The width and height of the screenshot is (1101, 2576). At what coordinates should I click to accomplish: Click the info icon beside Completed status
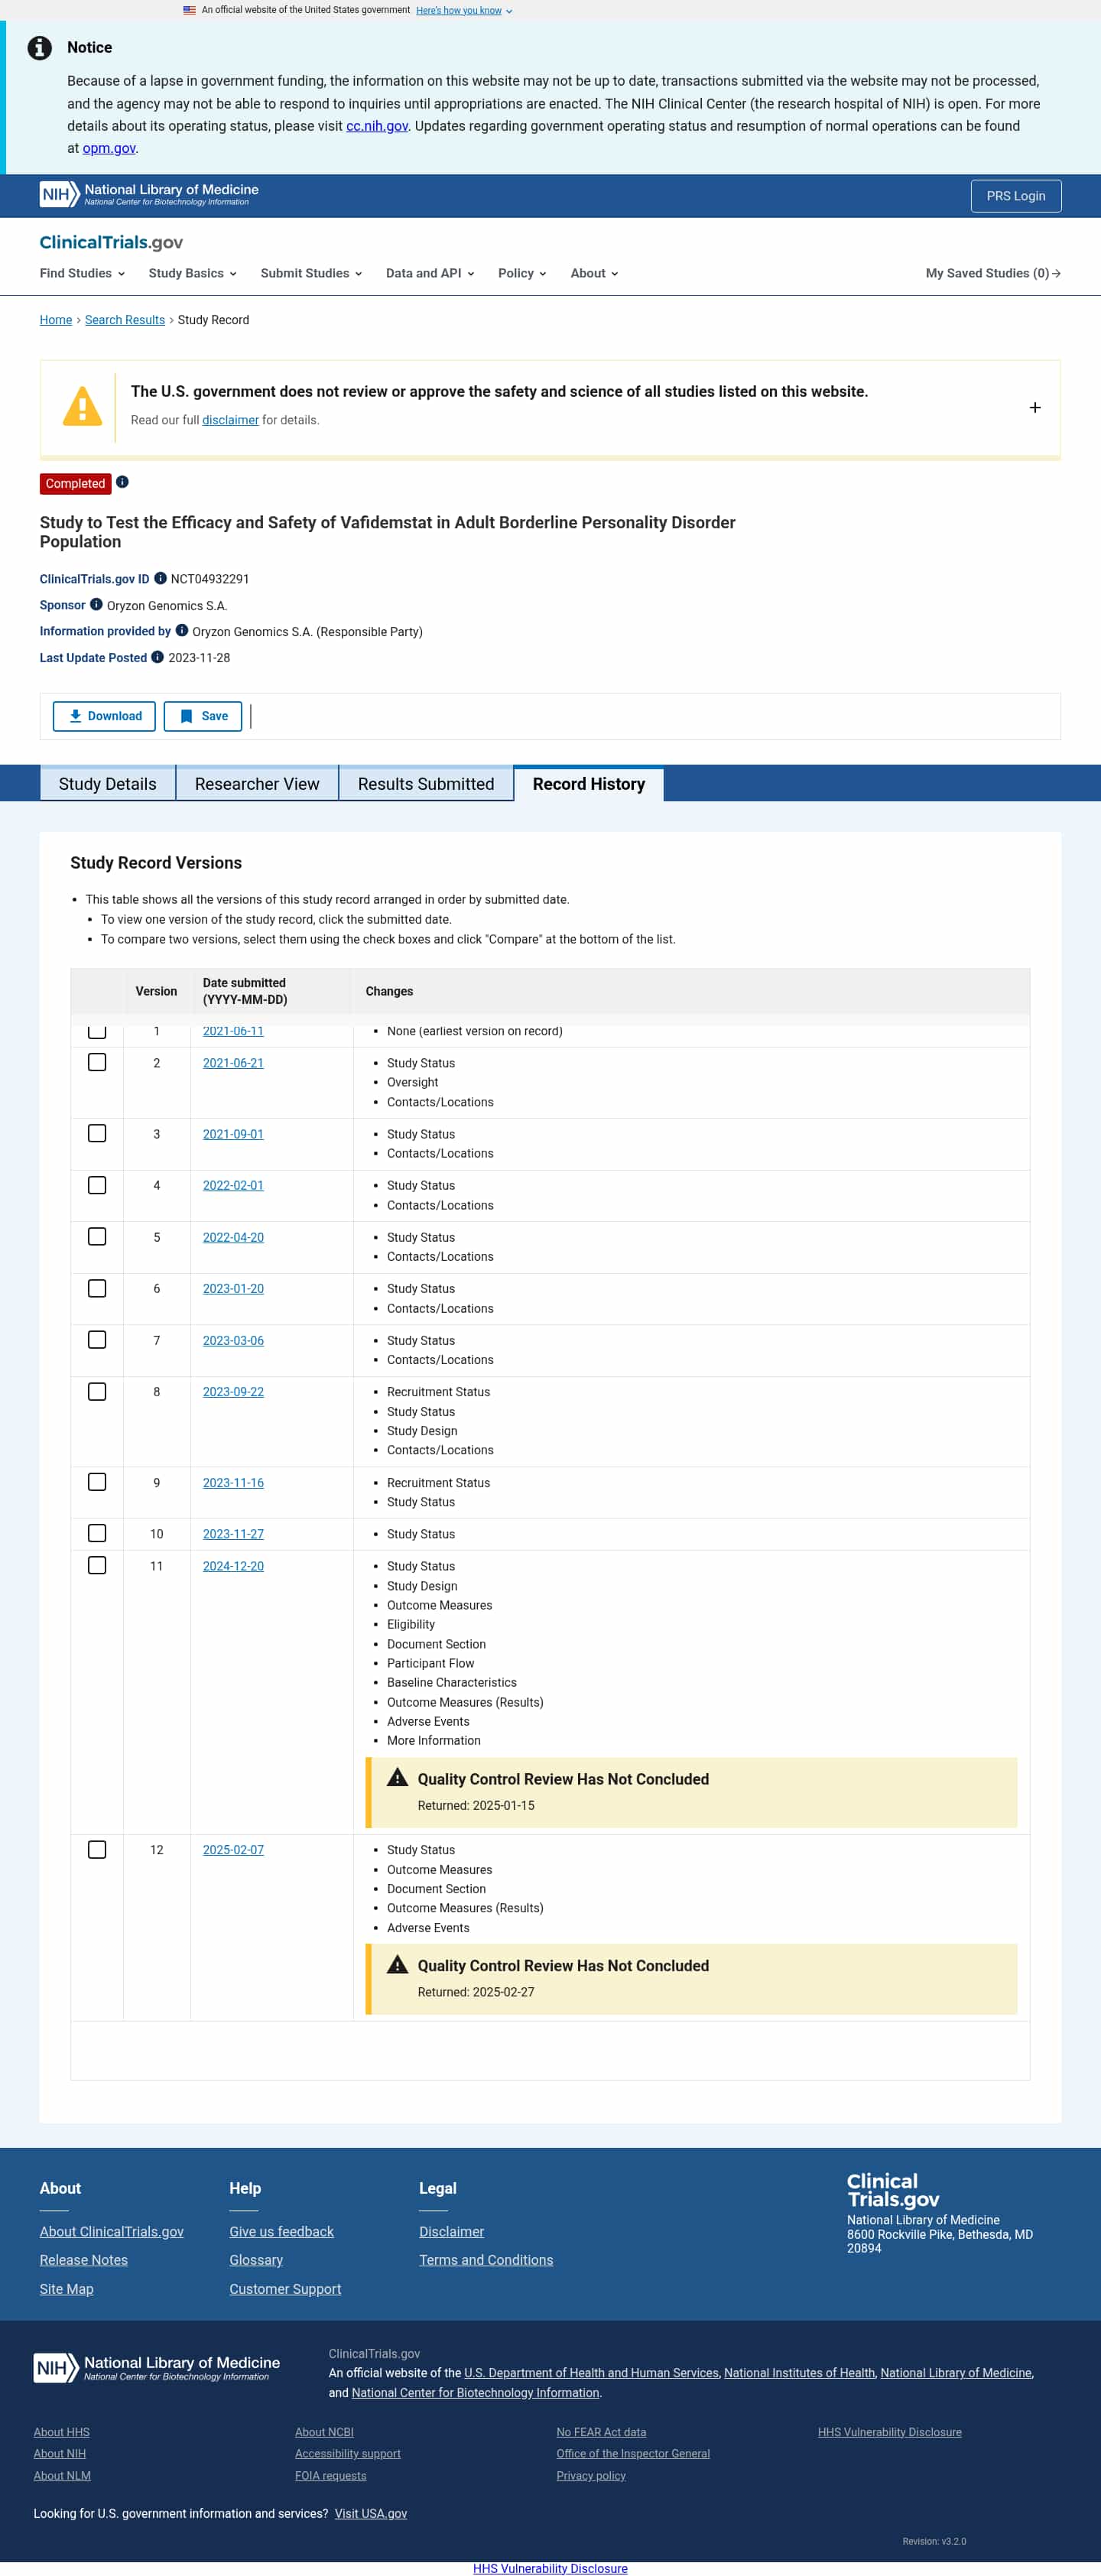(x=122, y=482)
